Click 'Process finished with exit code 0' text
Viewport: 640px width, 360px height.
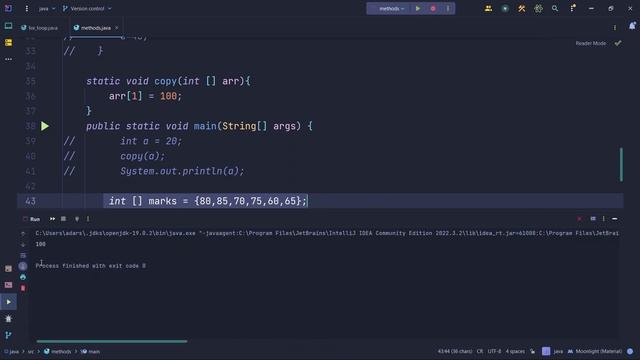(x=90, y=266)
